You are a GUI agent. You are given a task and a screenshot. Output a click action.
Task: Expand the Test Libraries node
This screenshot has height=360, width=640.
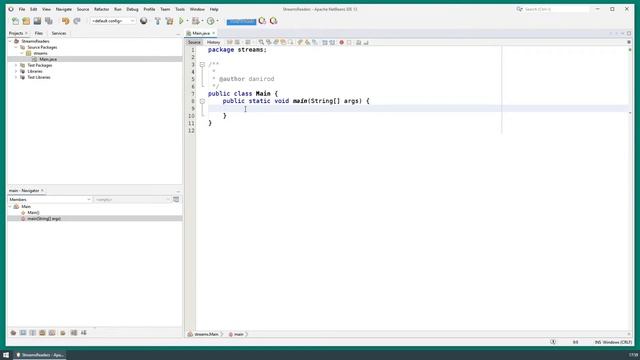pyautogui.click(x=16, y=77)
